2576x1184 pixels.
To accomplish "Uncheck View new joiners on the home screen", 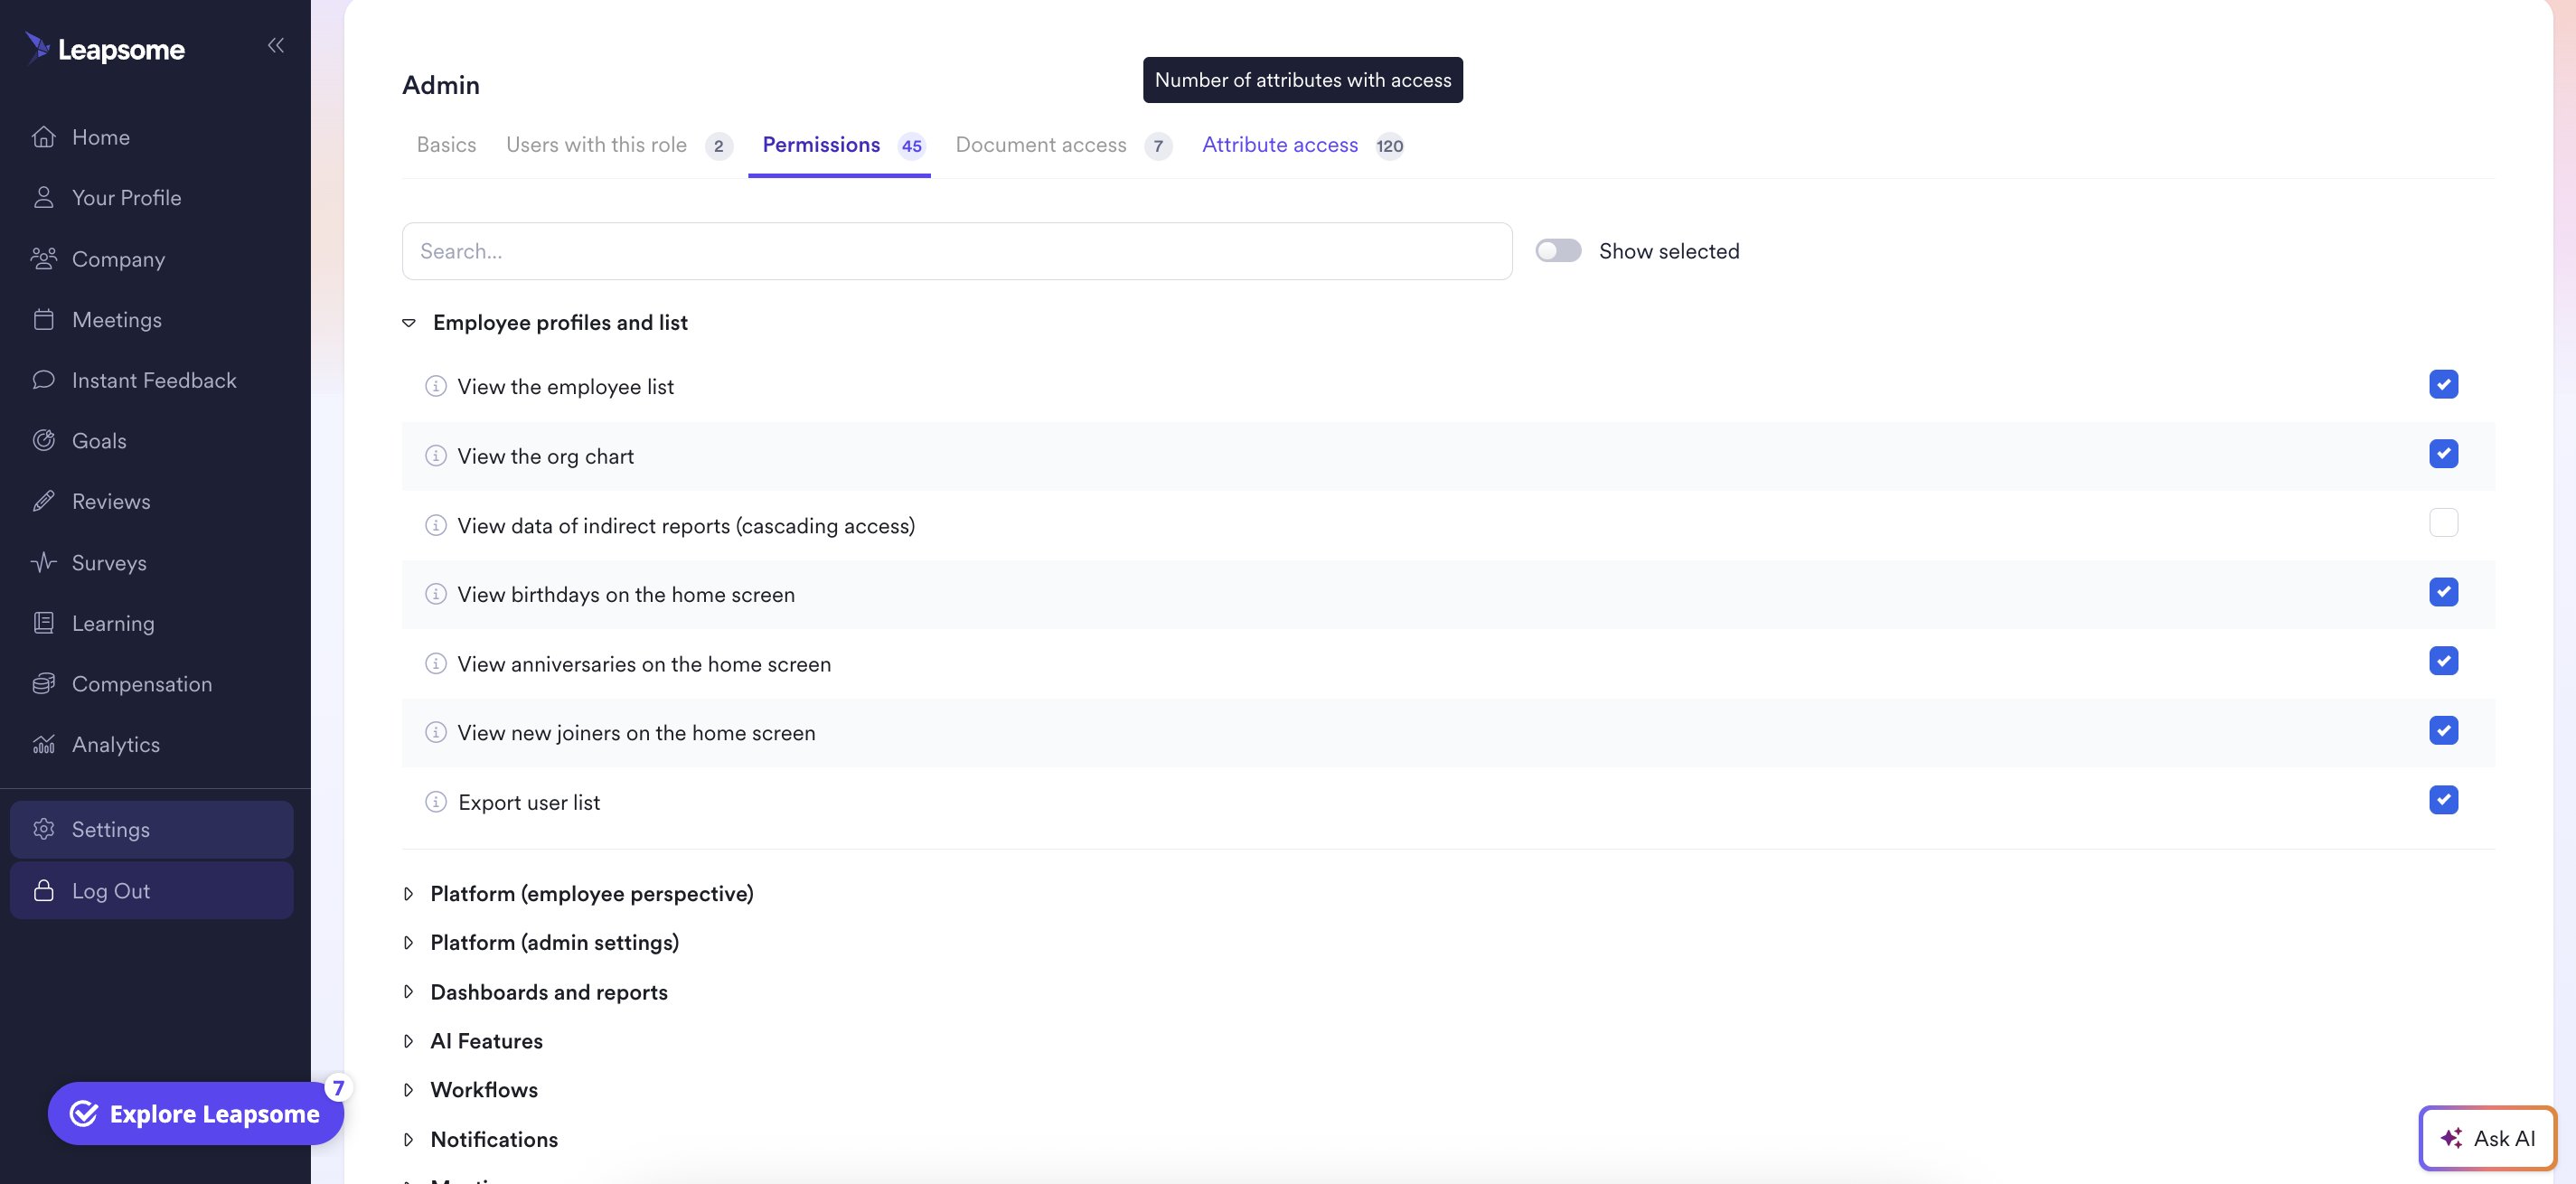I will pyautogui.click(x=2443, y=731).
